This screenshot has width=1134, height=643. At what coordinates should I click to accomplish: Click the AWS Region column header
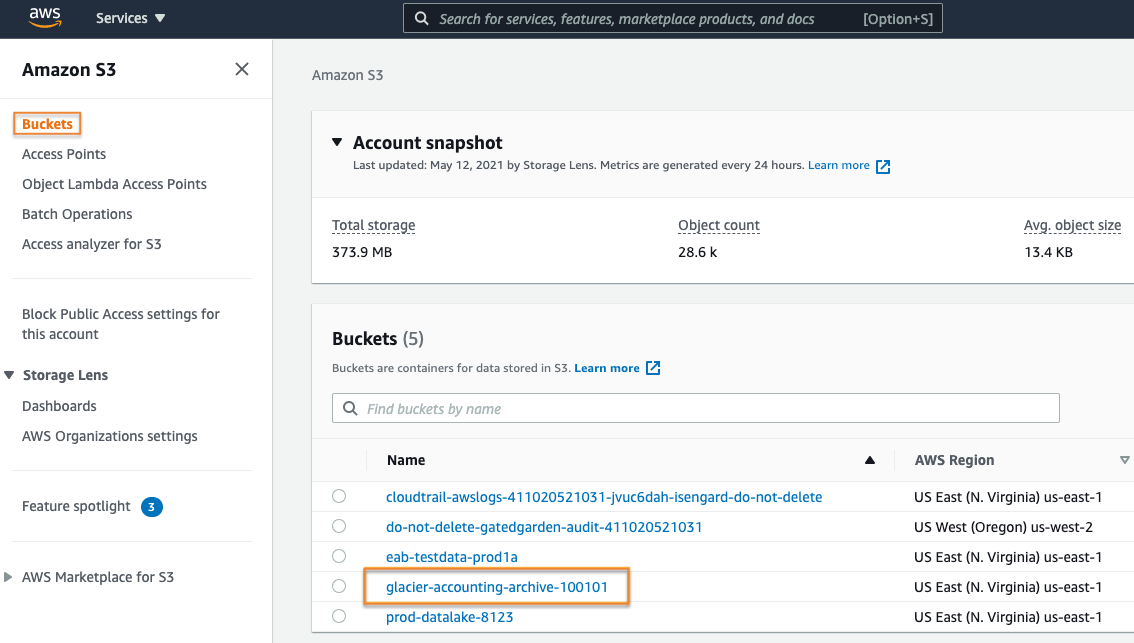click(954, 460)
